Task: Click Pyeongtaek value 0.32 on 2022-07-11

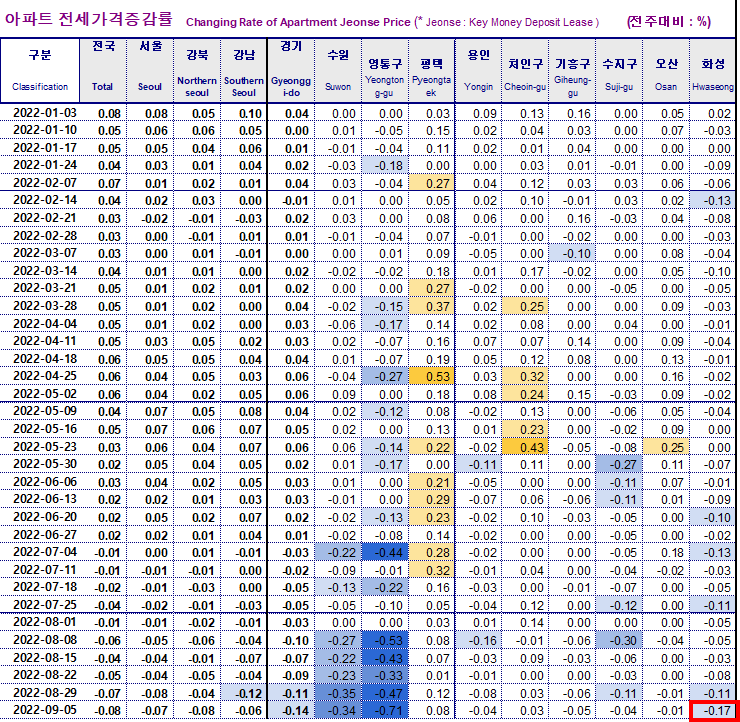Action: (x=432, y=570)
